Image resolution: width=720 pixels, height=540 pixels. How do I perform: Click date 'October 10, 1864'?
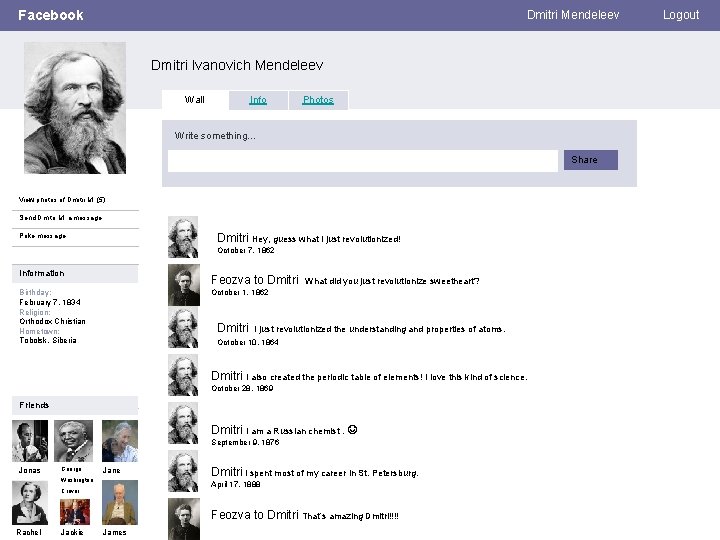pos(248,342)
